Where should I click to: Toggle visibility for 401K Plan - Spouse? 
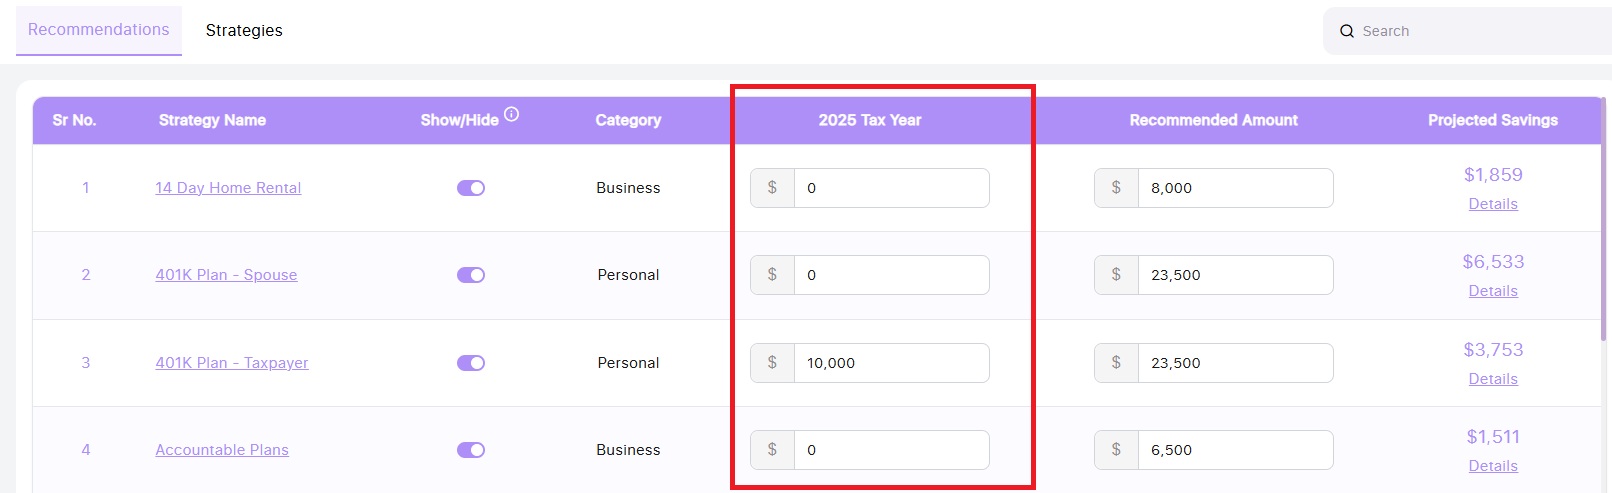[x=471, y=275]
